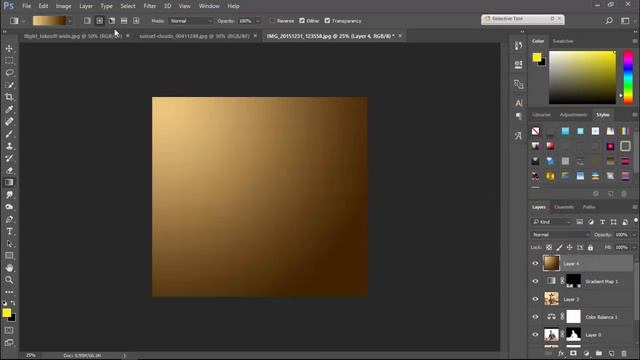Screen dimensions: 640x360
Task: Choose the Radial Gradient style button
Action: click(x=100, y=21)
